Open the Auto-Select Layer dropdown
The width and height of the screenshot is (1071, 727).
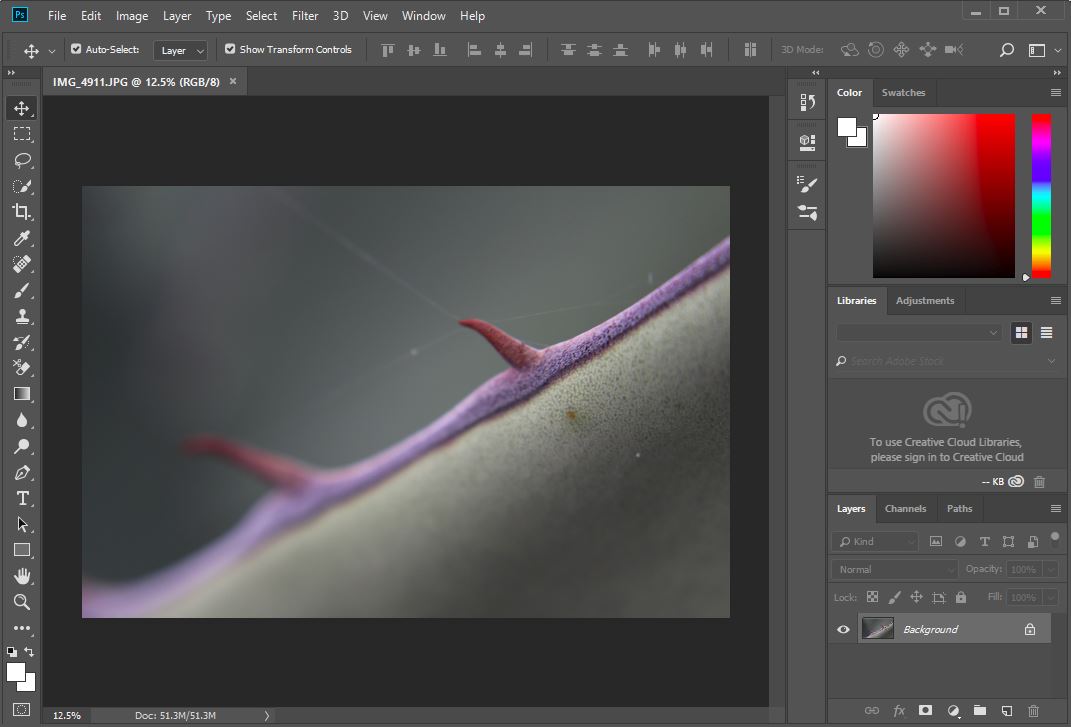(181, 50)
